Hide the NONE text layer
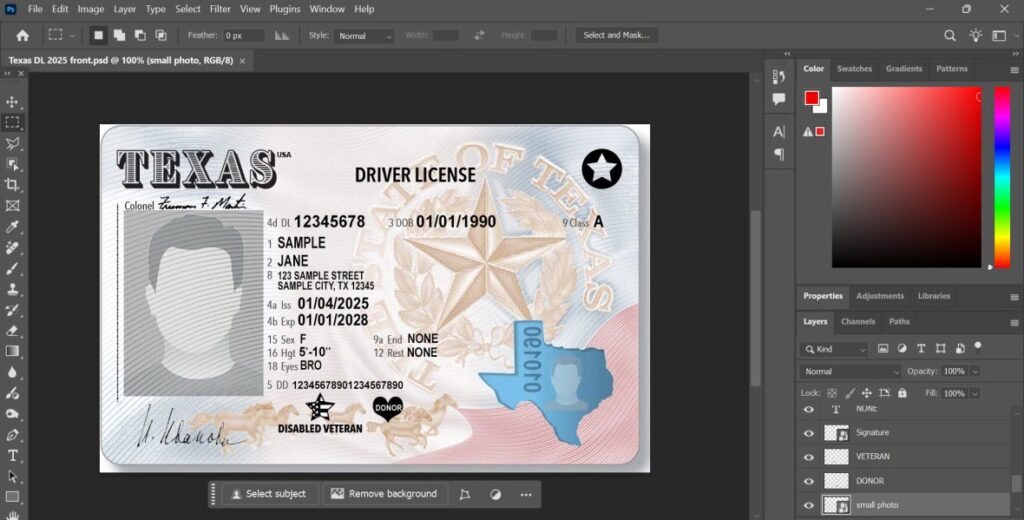1024x520 pixels. pyautogui.click(x=809, y=410)
